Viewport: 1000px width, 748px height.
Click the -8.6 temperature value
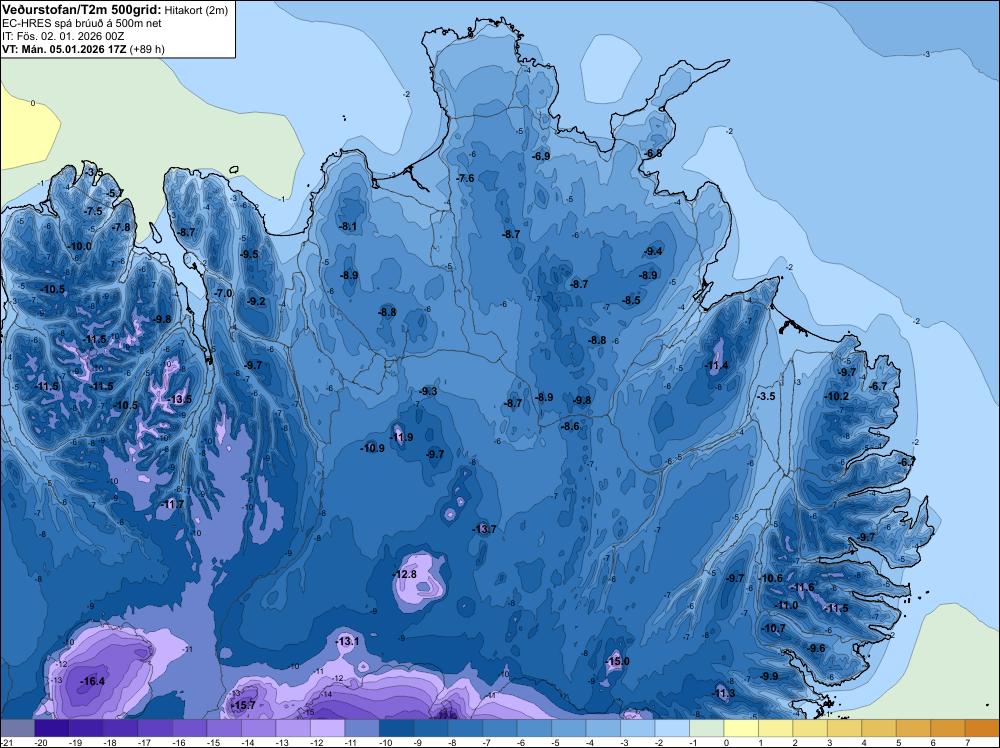[x=570, y=427]
